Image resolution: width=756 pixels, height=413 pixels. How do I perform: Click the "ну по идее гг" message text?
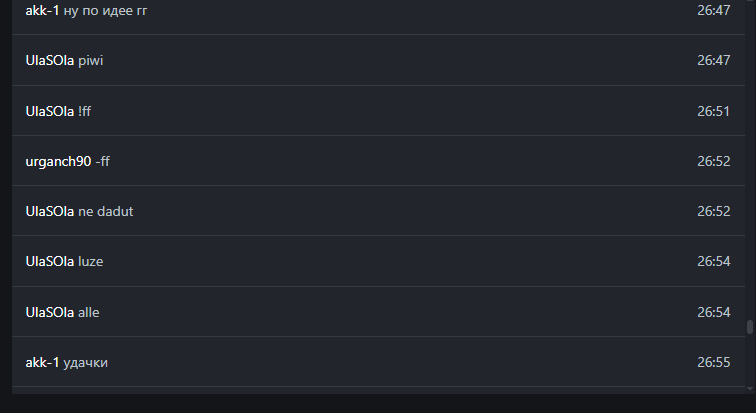(x=105, y=10)
